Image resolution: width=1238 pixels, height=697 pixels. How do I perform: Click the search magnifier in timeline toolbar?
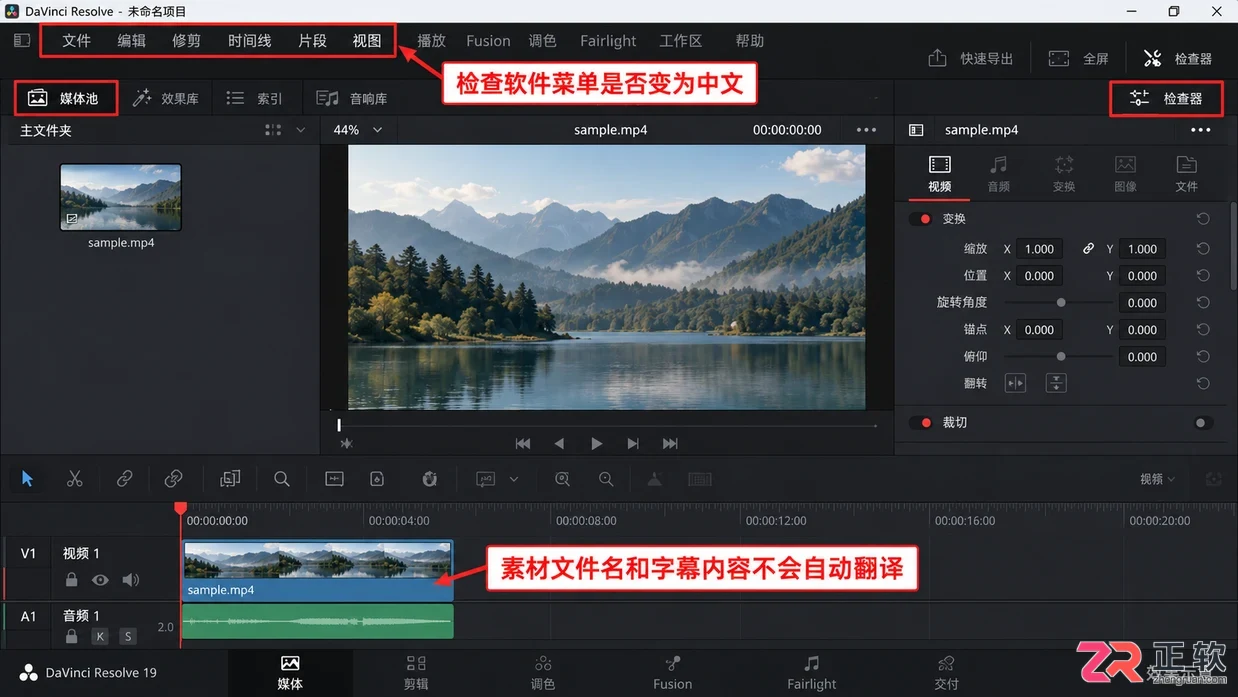pyautogui.click(x=282, y=479)
